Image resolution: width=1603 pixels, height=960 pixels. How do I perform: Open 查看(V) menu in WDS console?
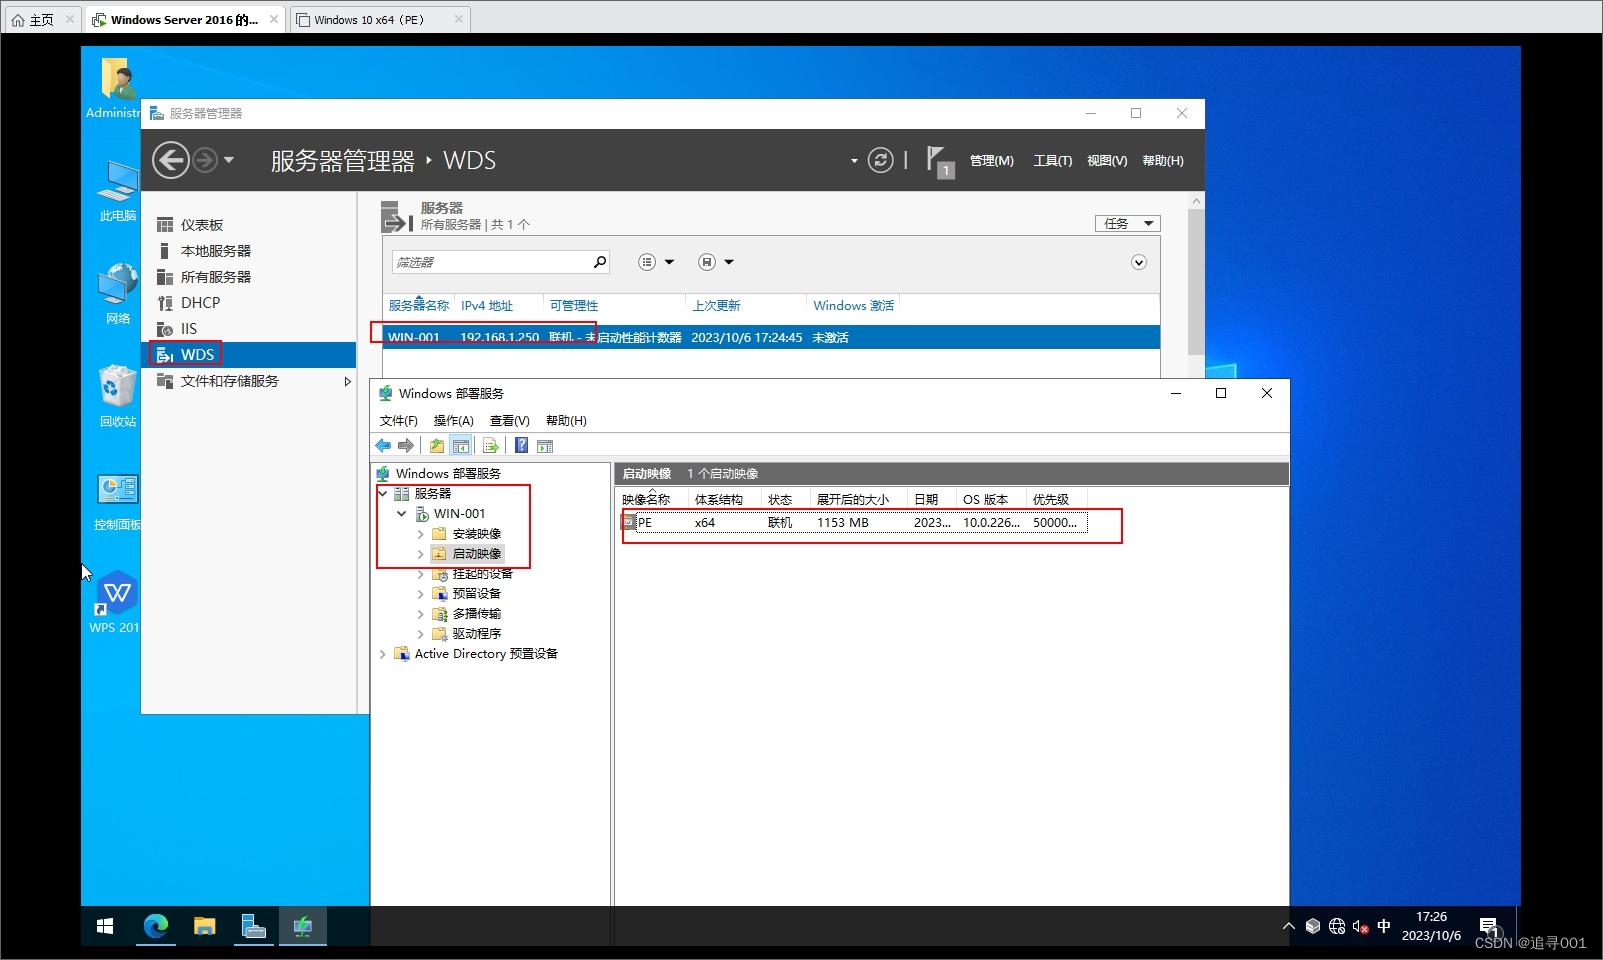click(x=509, y=421)
